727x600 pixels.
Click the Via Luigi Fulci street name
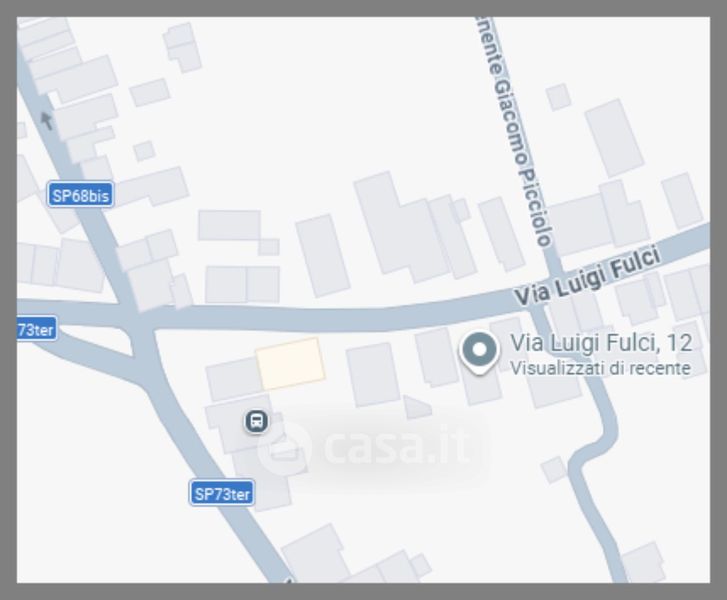587,276
